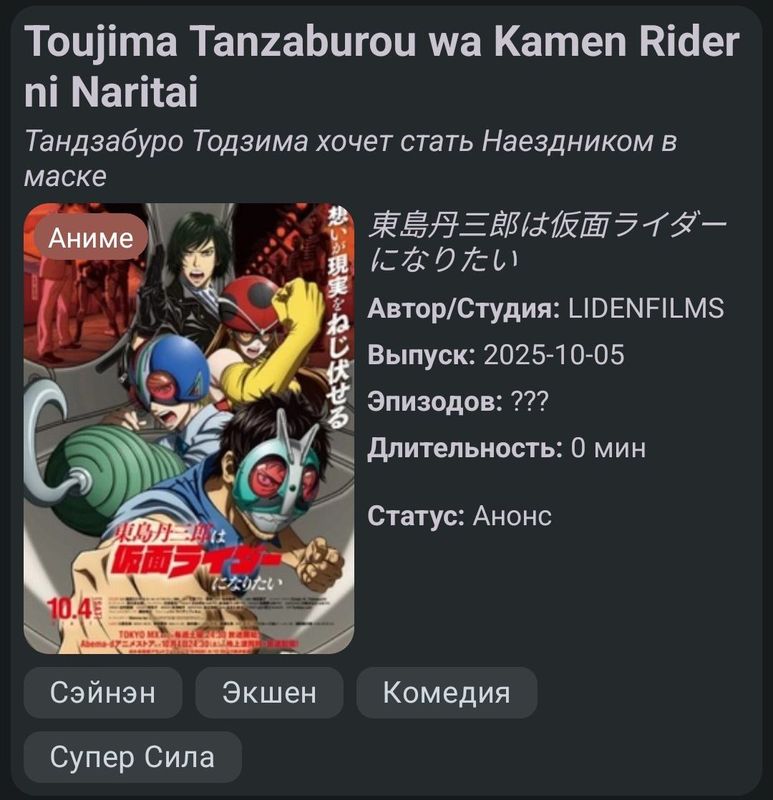Image resolution: width=773 pixels, height=800 pixels.
Task: Select the Выпуск label
Action: 421,356
